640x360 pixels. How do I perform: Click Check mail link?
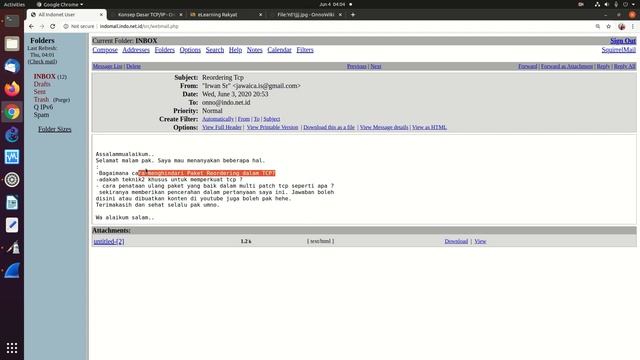click(x=42, y=62)
